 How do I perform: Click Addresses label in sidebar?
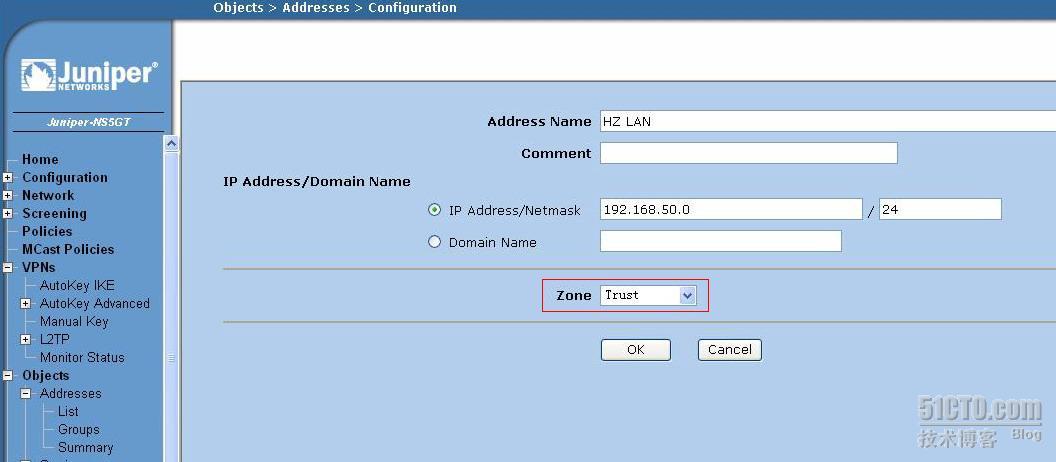pos(71,393)
